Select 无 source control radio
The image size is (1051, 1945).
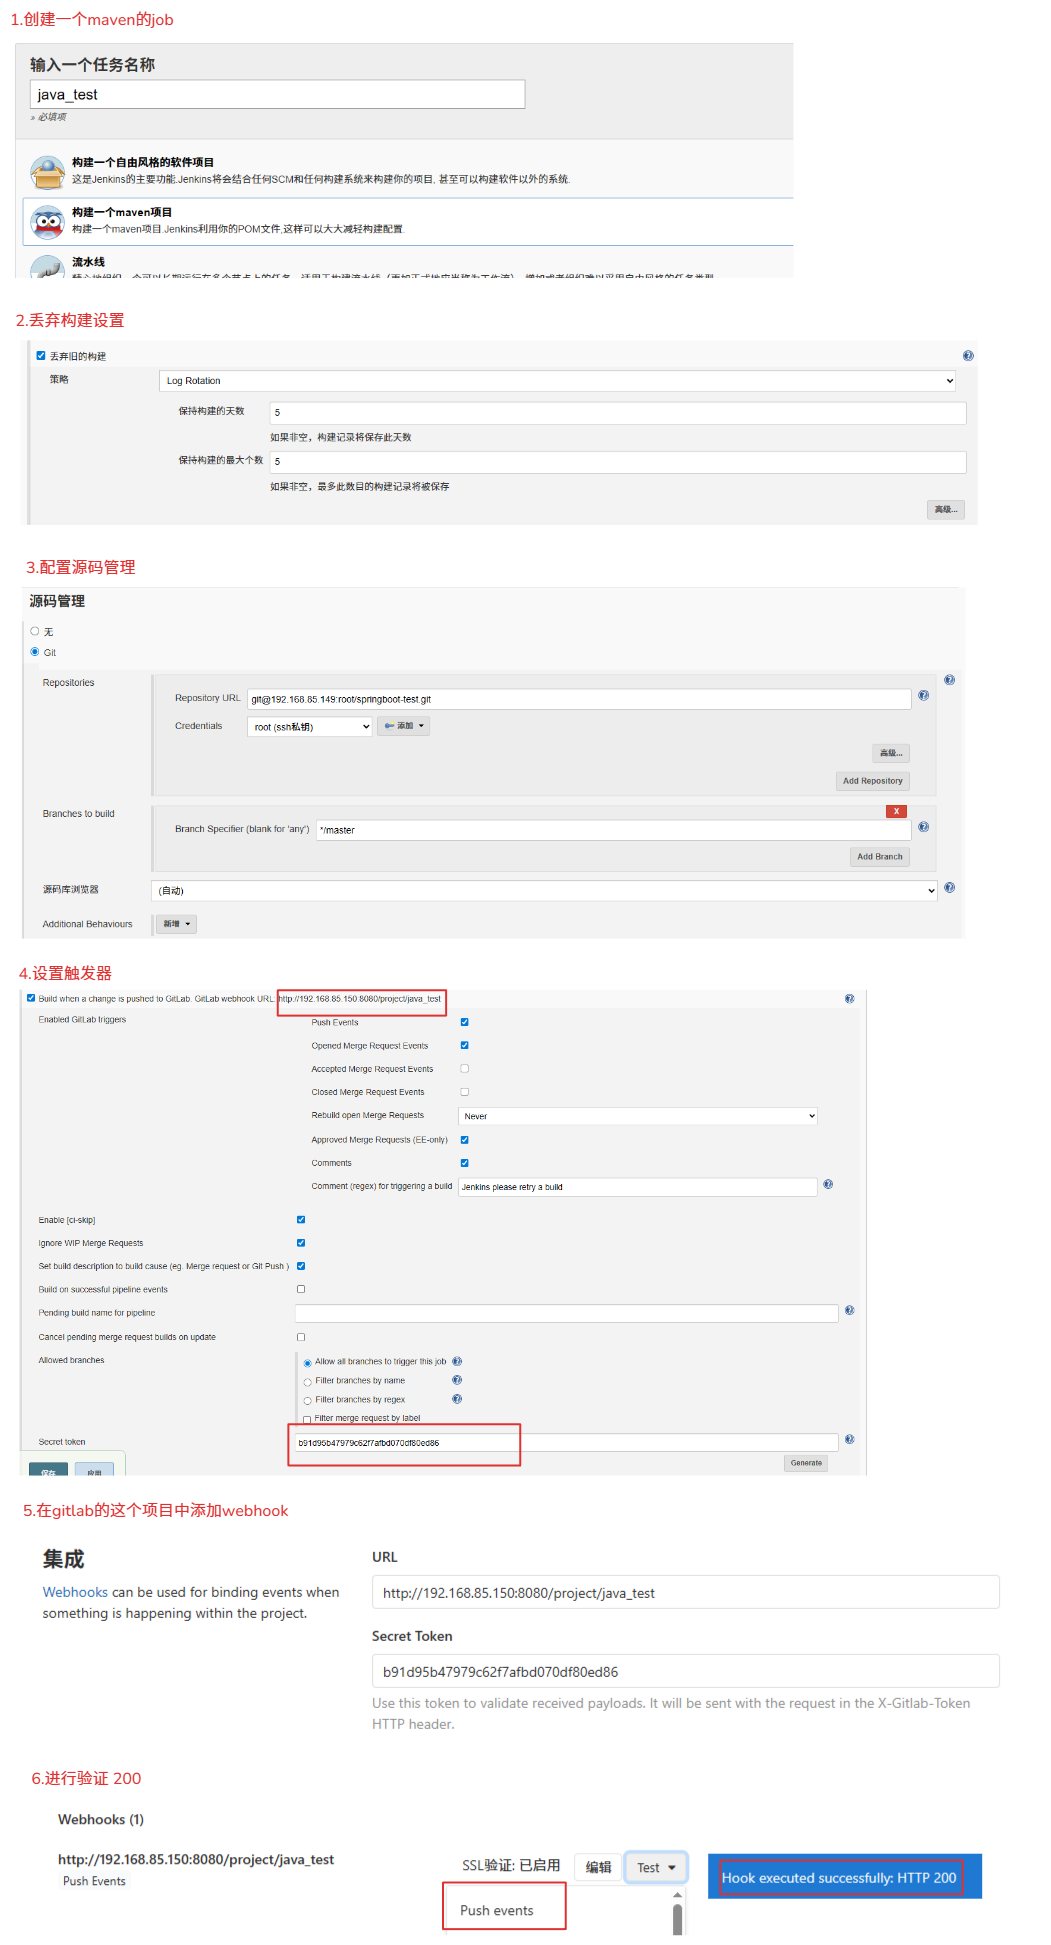(35, 631)
